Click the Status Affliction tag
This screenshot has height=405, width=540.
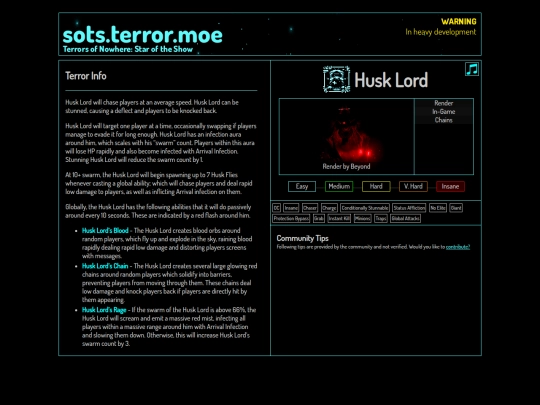pos(409,208)
